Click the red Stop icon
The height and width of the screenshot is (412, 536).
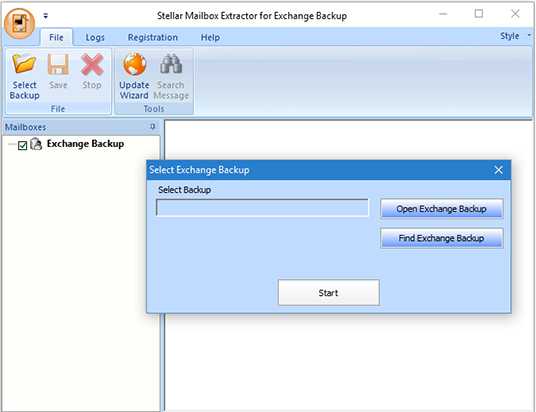click(x=92, y=64)
